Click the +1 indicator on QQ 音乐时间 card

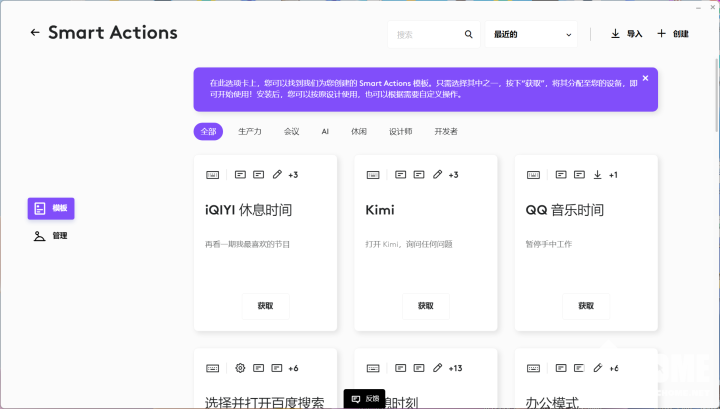tap(613, 175)
